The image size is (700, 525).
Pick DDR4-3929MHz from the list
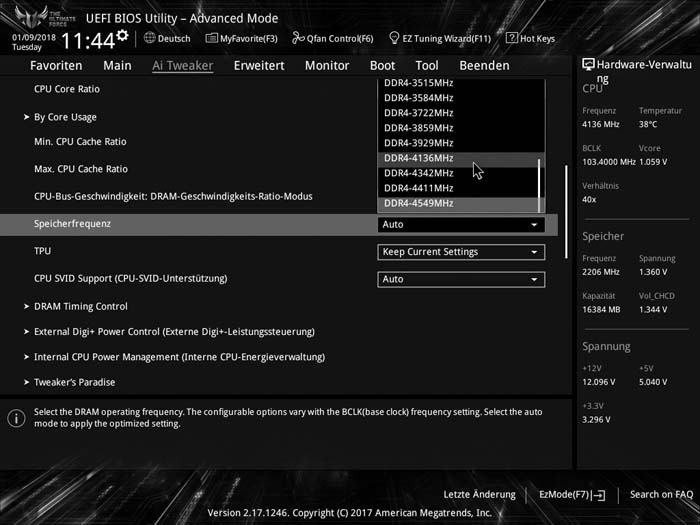pyautogui.click(x=461, y=143)
